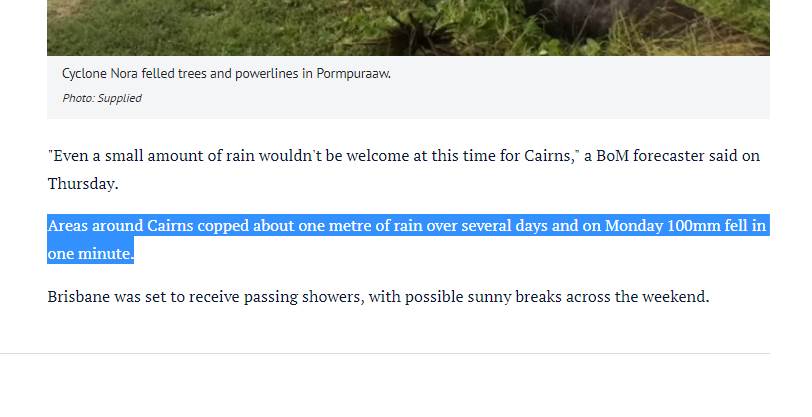Click the cyclone damage photo
The image size is (812, 417).
pyautogui.click(x=408, y=27)
